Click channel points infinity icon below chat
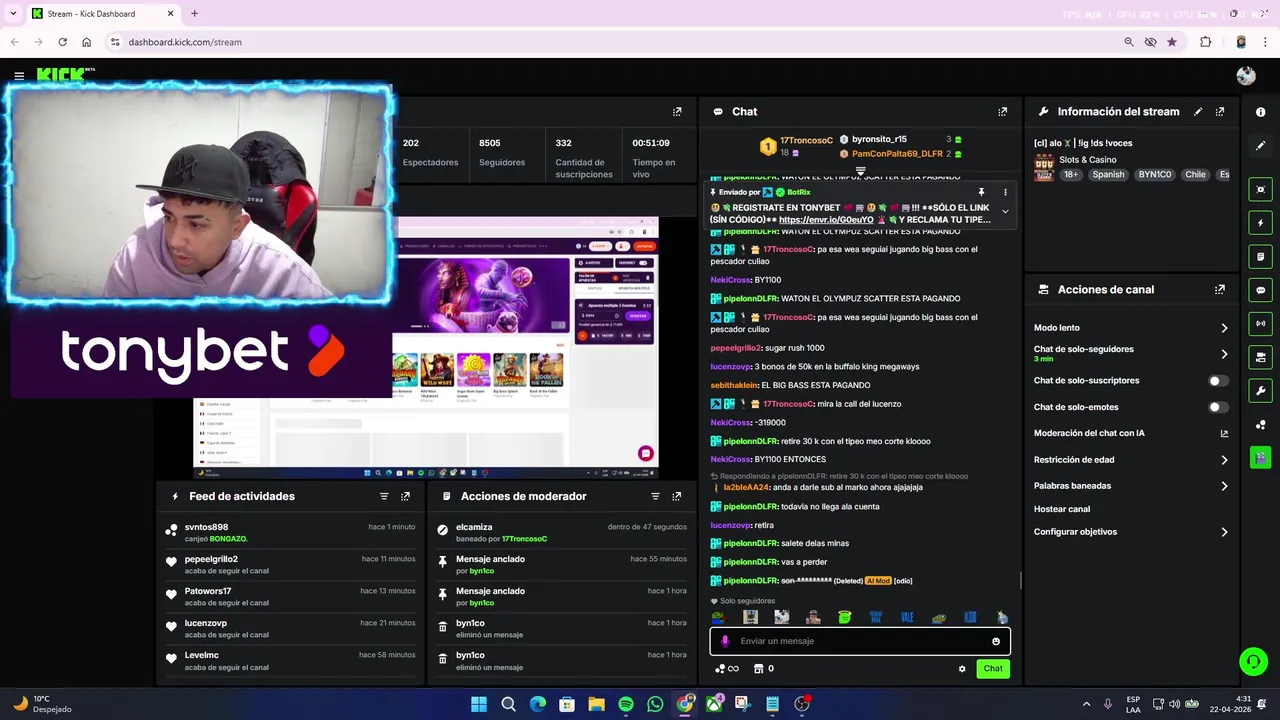 point(727,669)
